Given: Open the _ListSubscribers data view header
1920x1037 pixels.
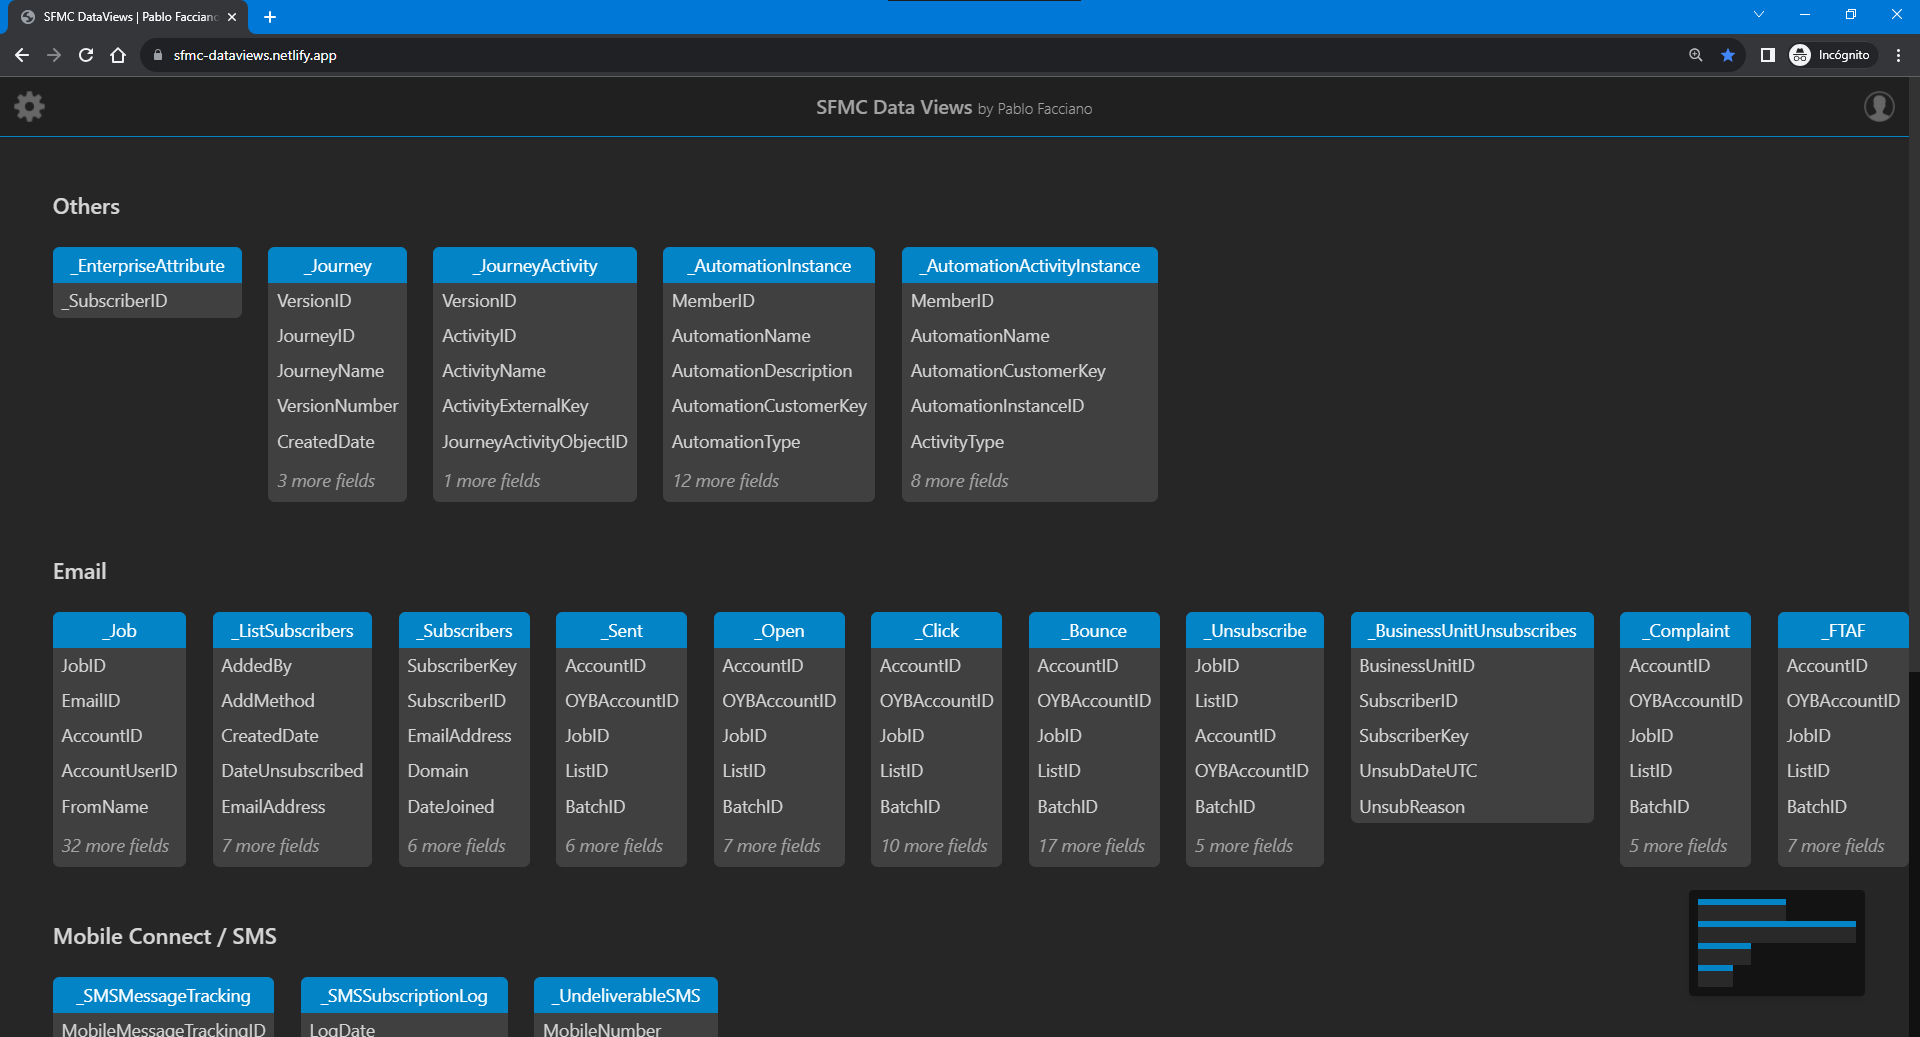Looking at the screenshot, I should (x=292, y=630).
